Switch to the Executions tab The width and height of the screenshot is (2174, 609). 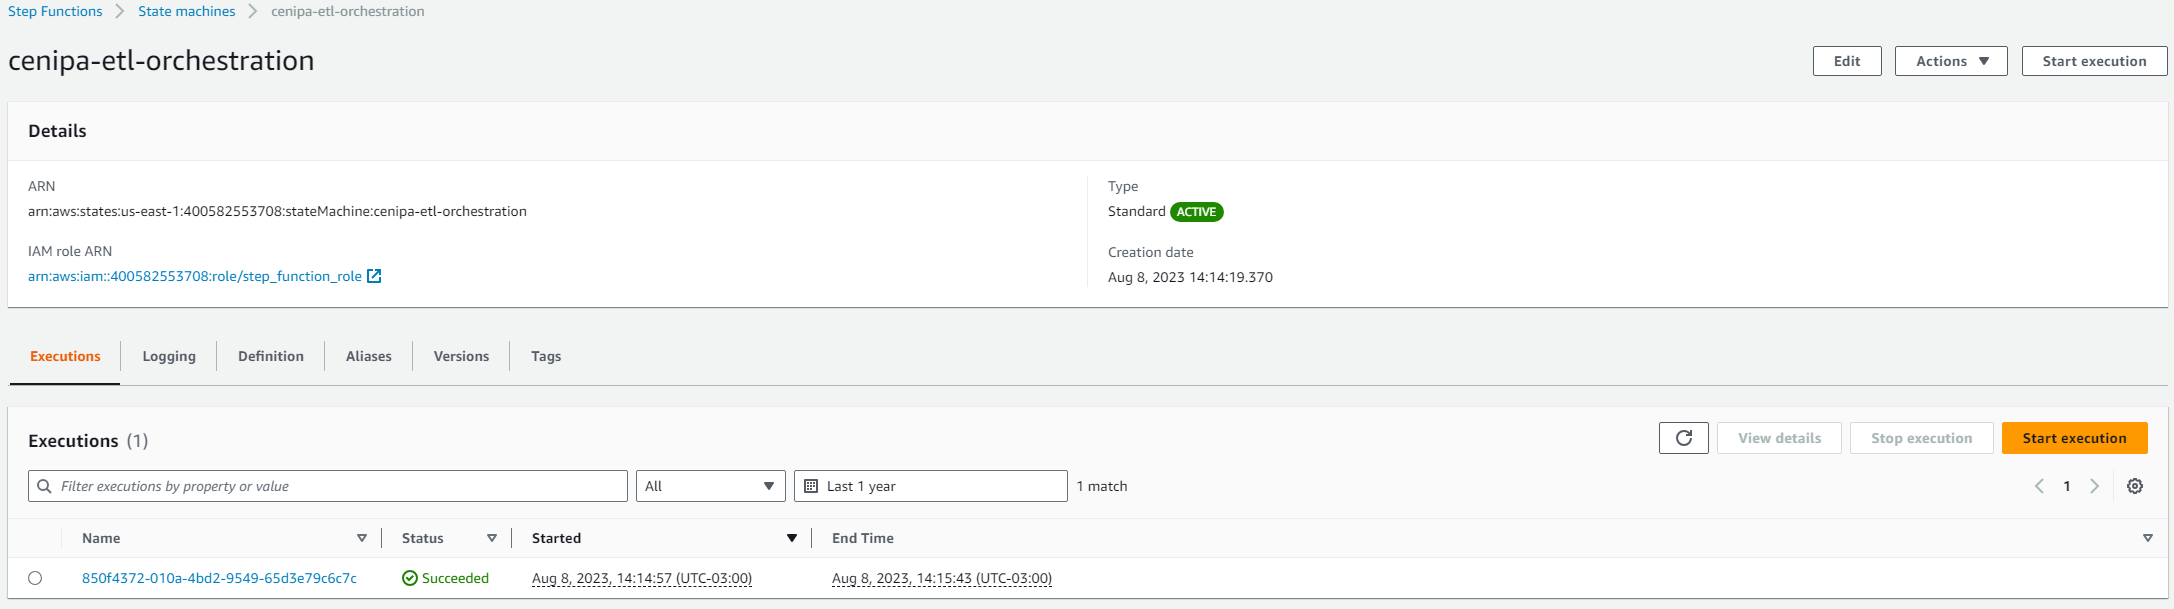pyautogui.click(x=65, y=356)
